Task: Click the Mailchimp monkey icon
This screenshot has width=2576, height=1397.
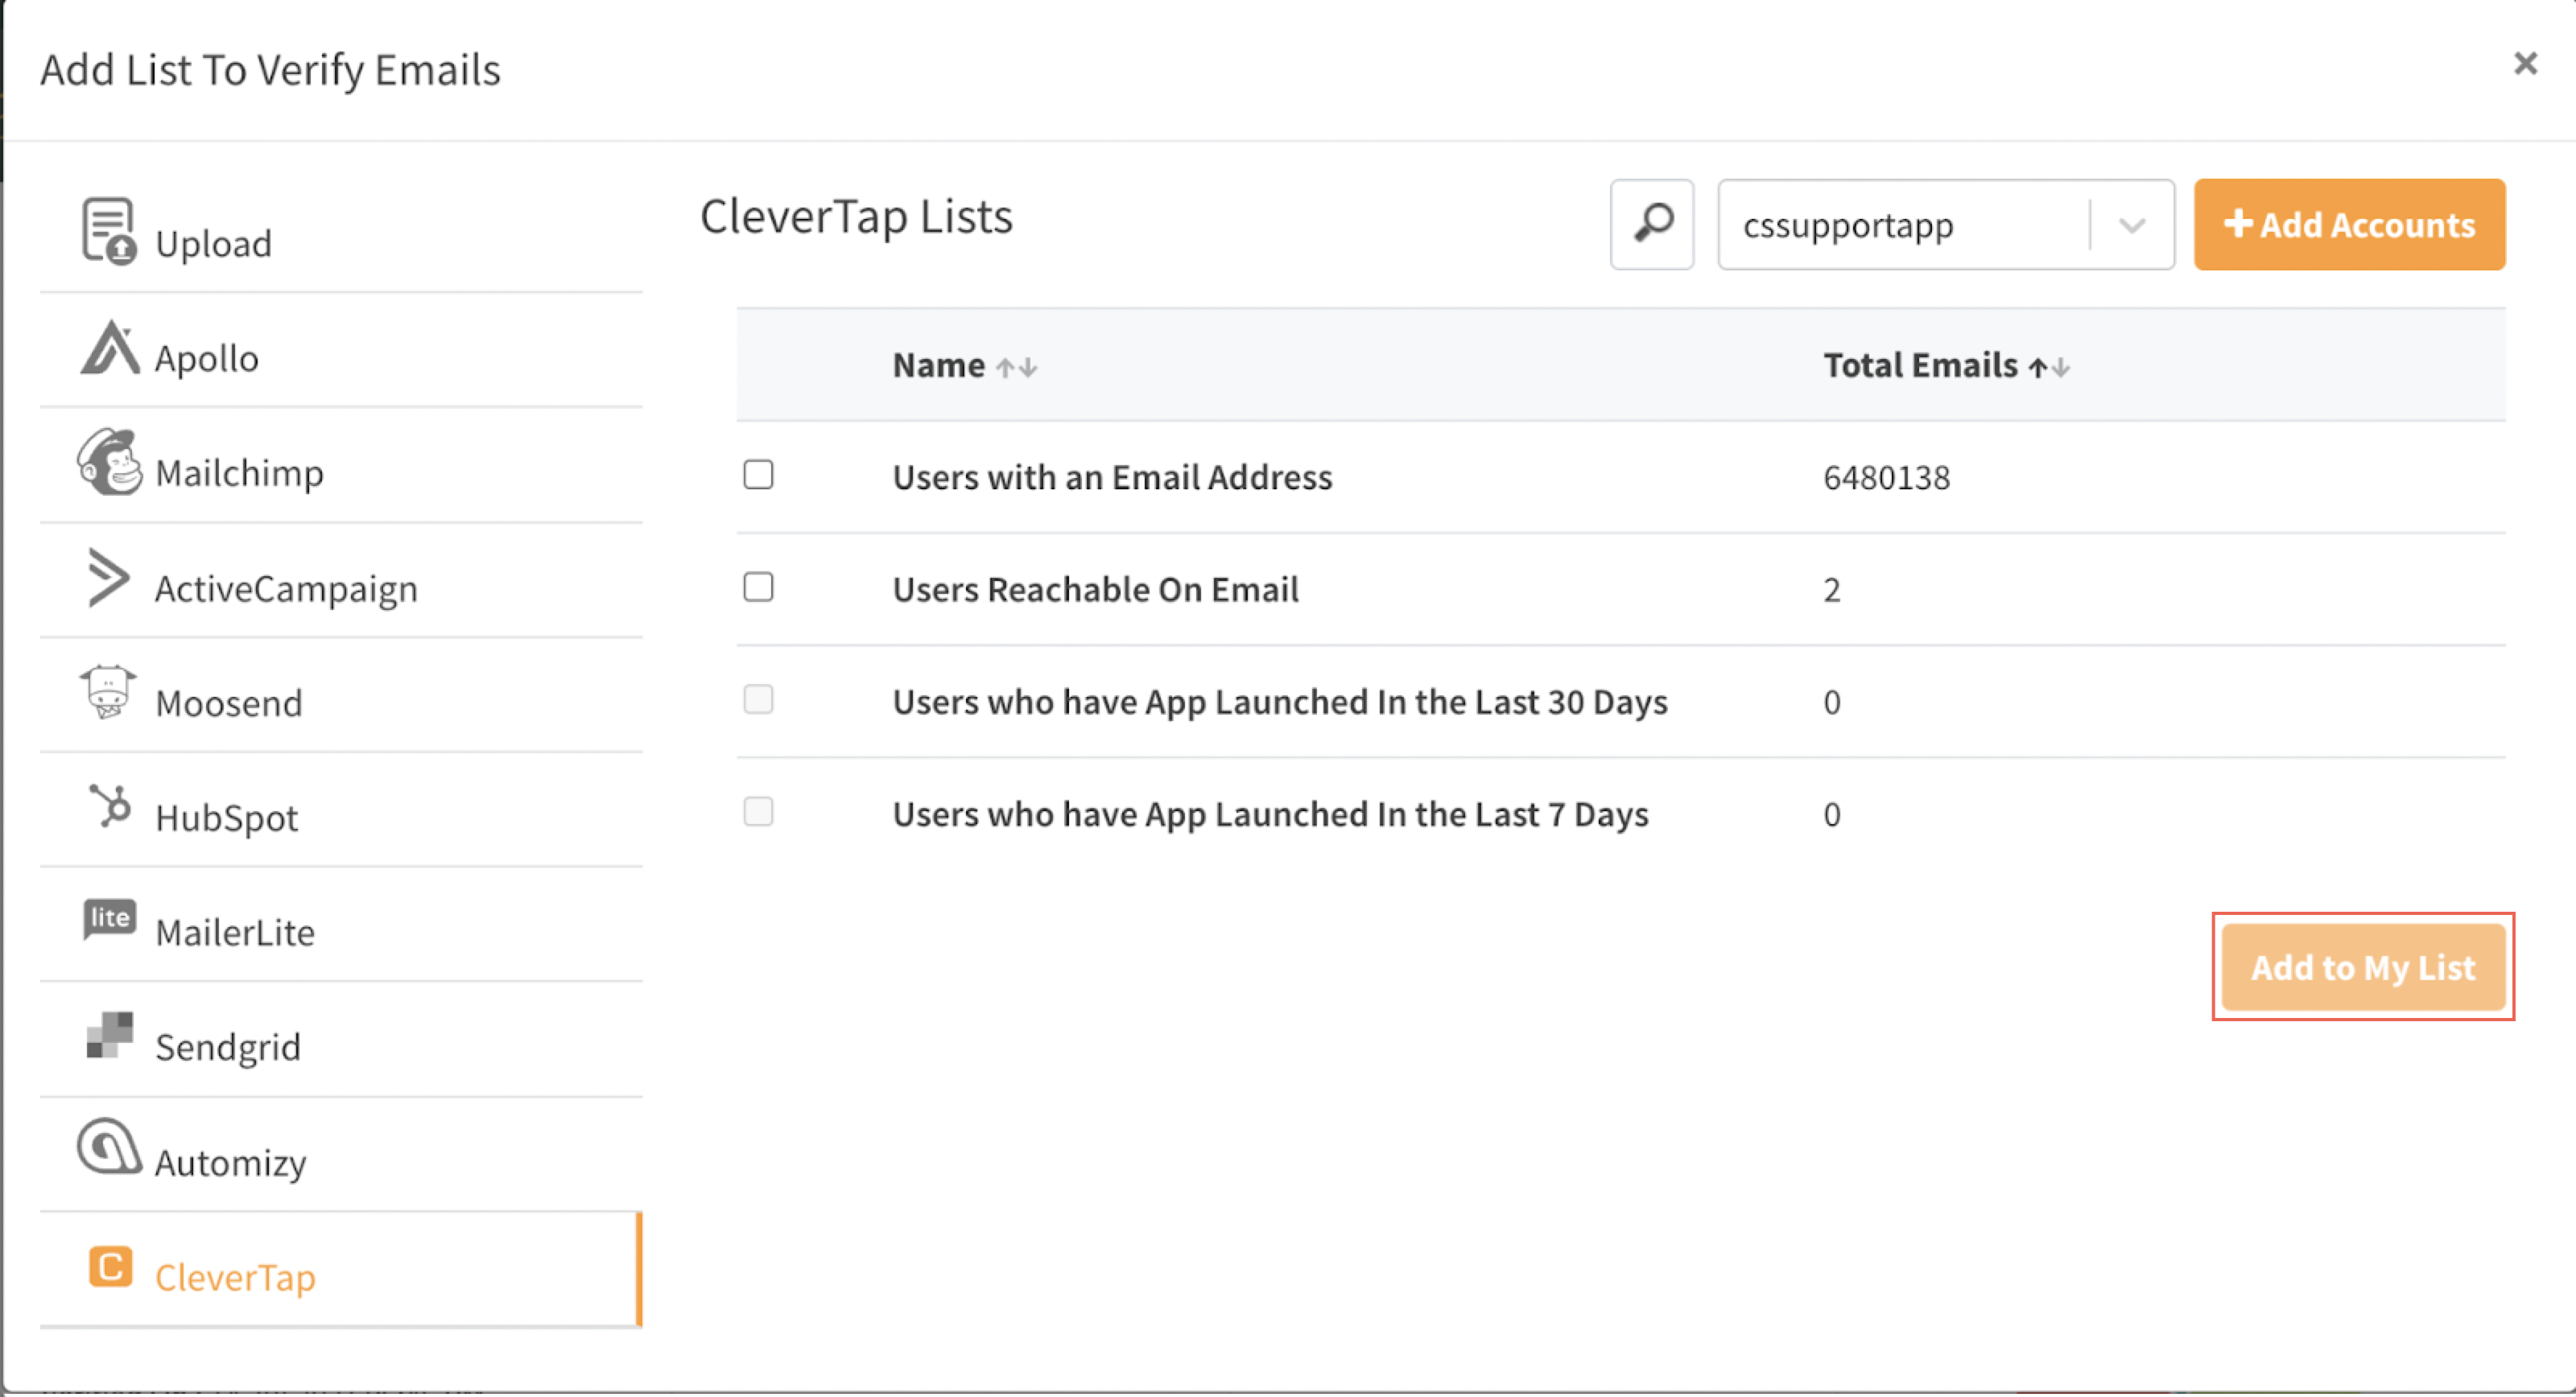Action: (109, 462)
